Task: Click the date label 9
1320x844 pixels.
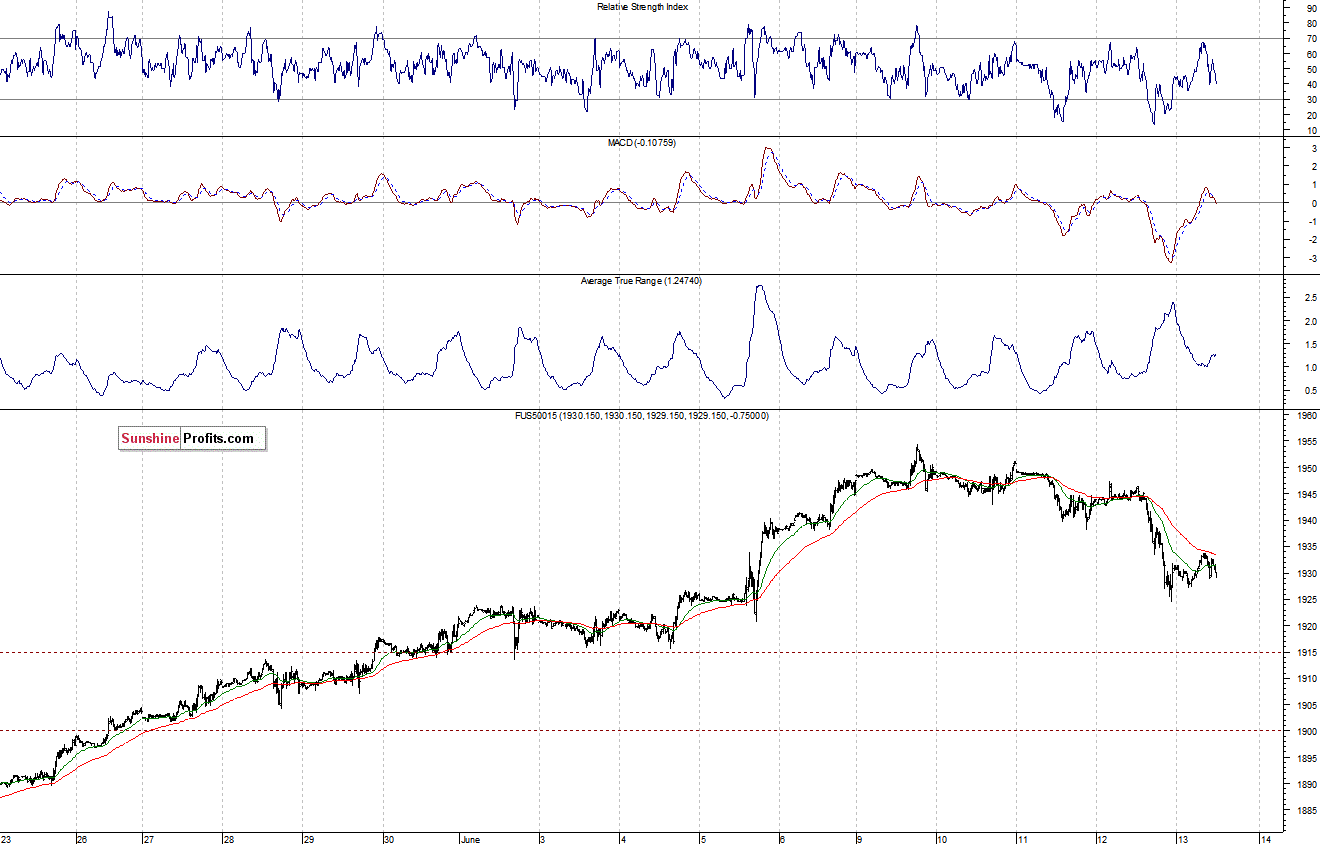Action: 859,838
